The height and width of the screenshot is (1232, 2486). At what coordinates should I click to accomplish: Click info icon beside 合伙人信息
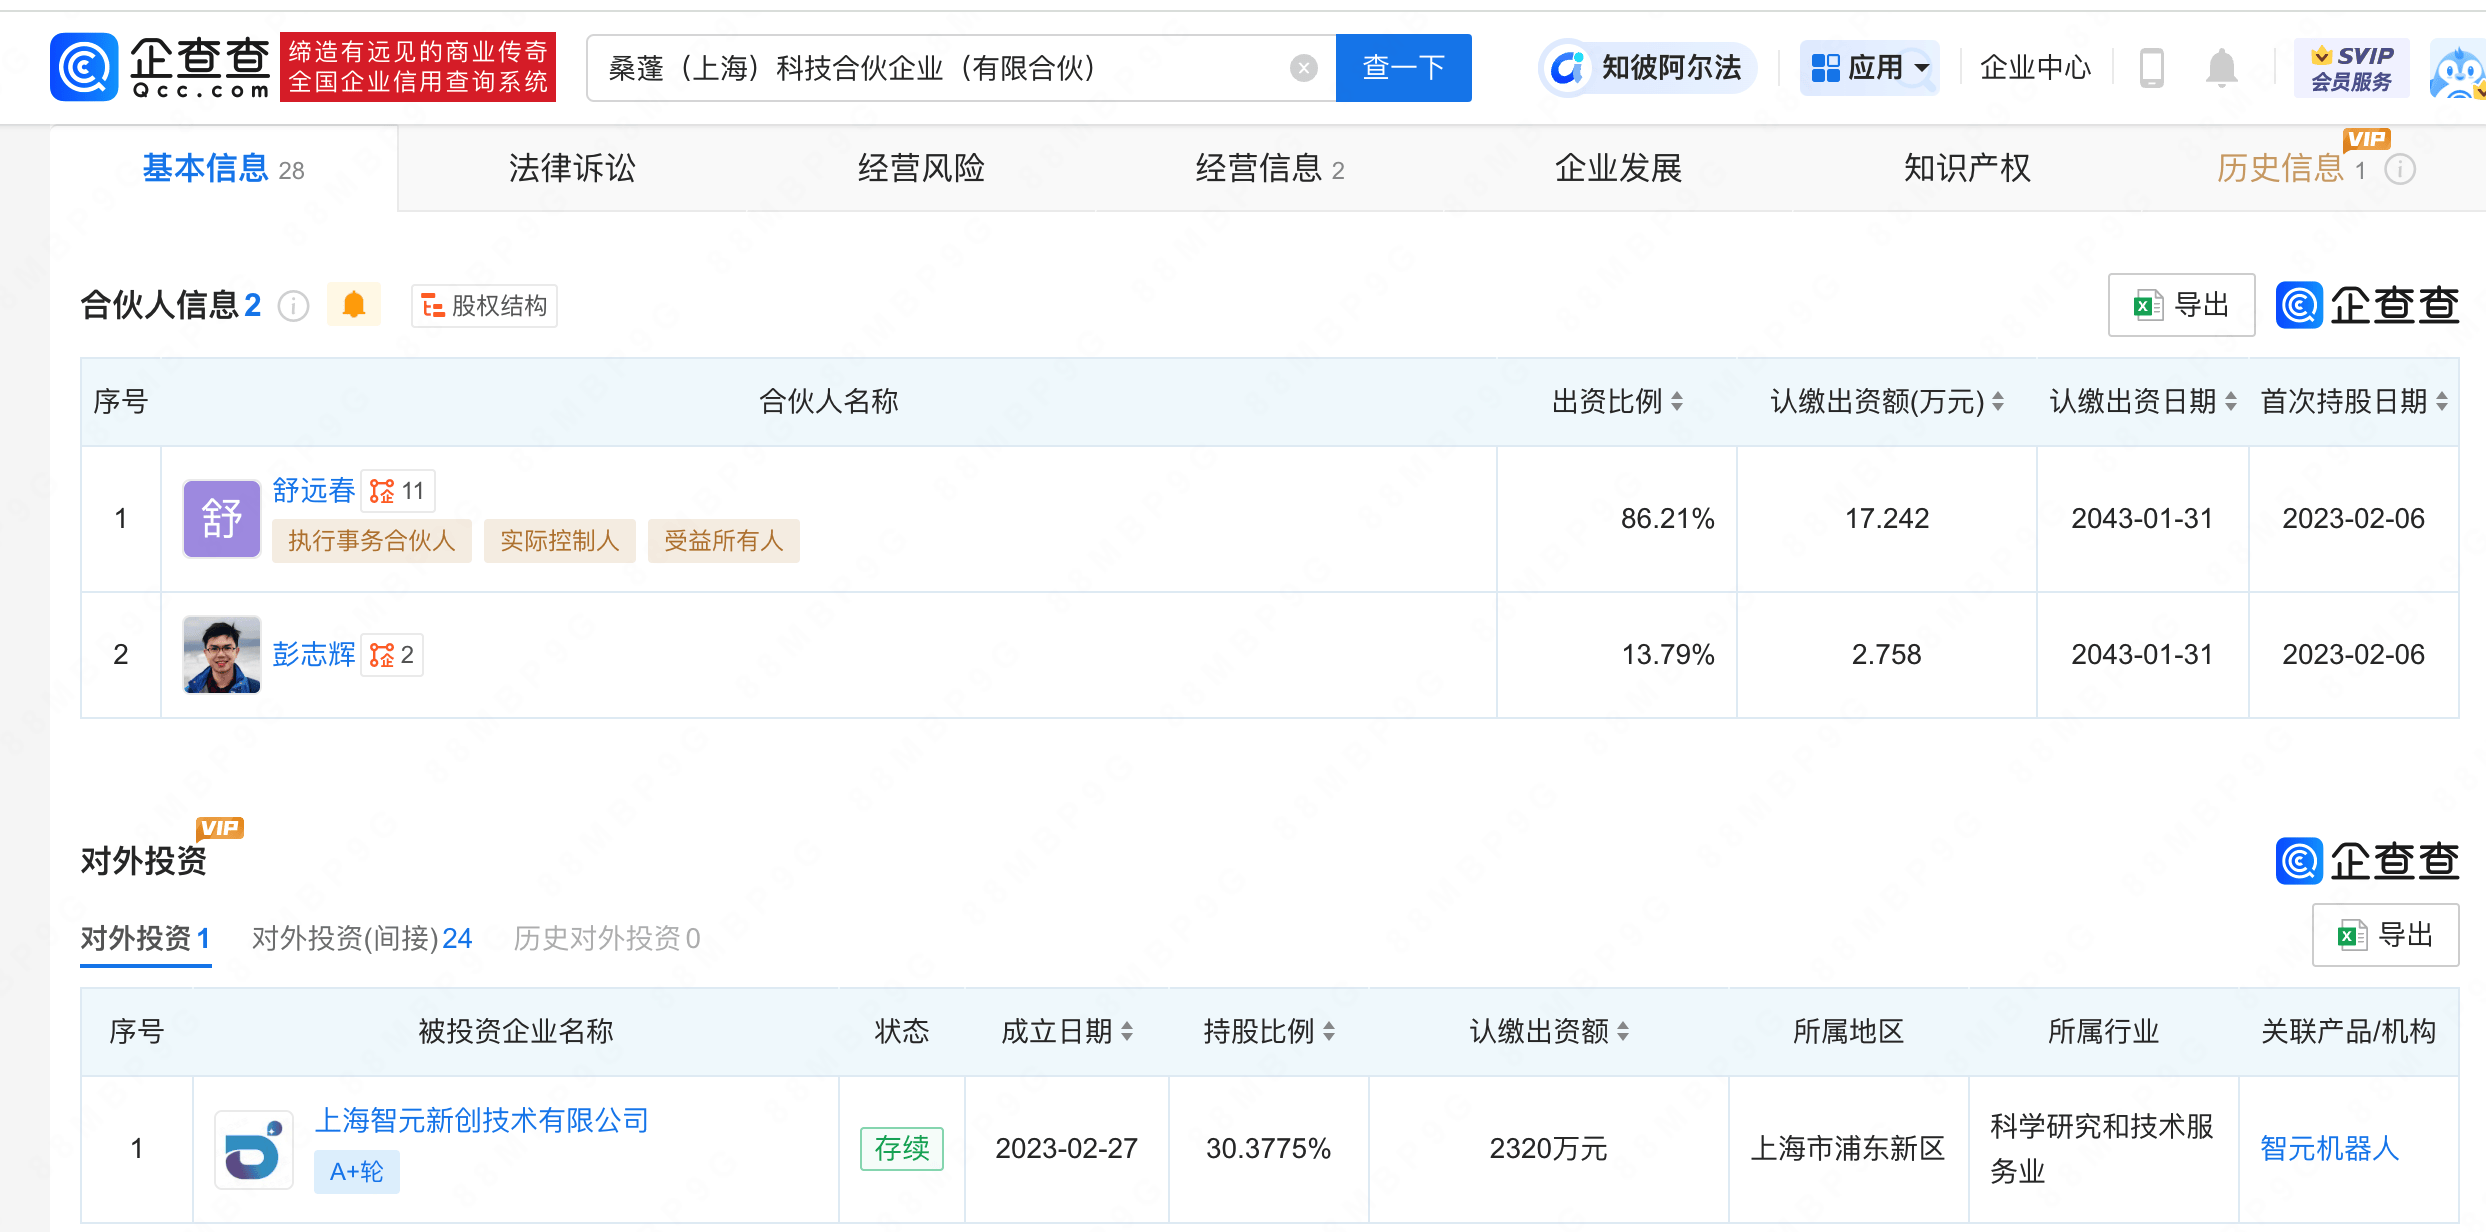pyautogui.click(x=293, y=305)
